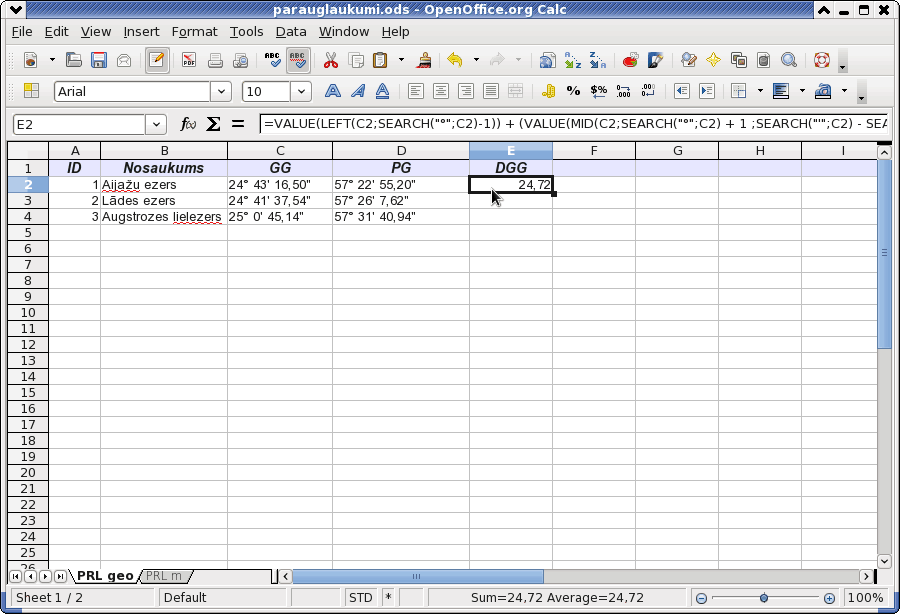Show Data Sources

tap(763, 60)
